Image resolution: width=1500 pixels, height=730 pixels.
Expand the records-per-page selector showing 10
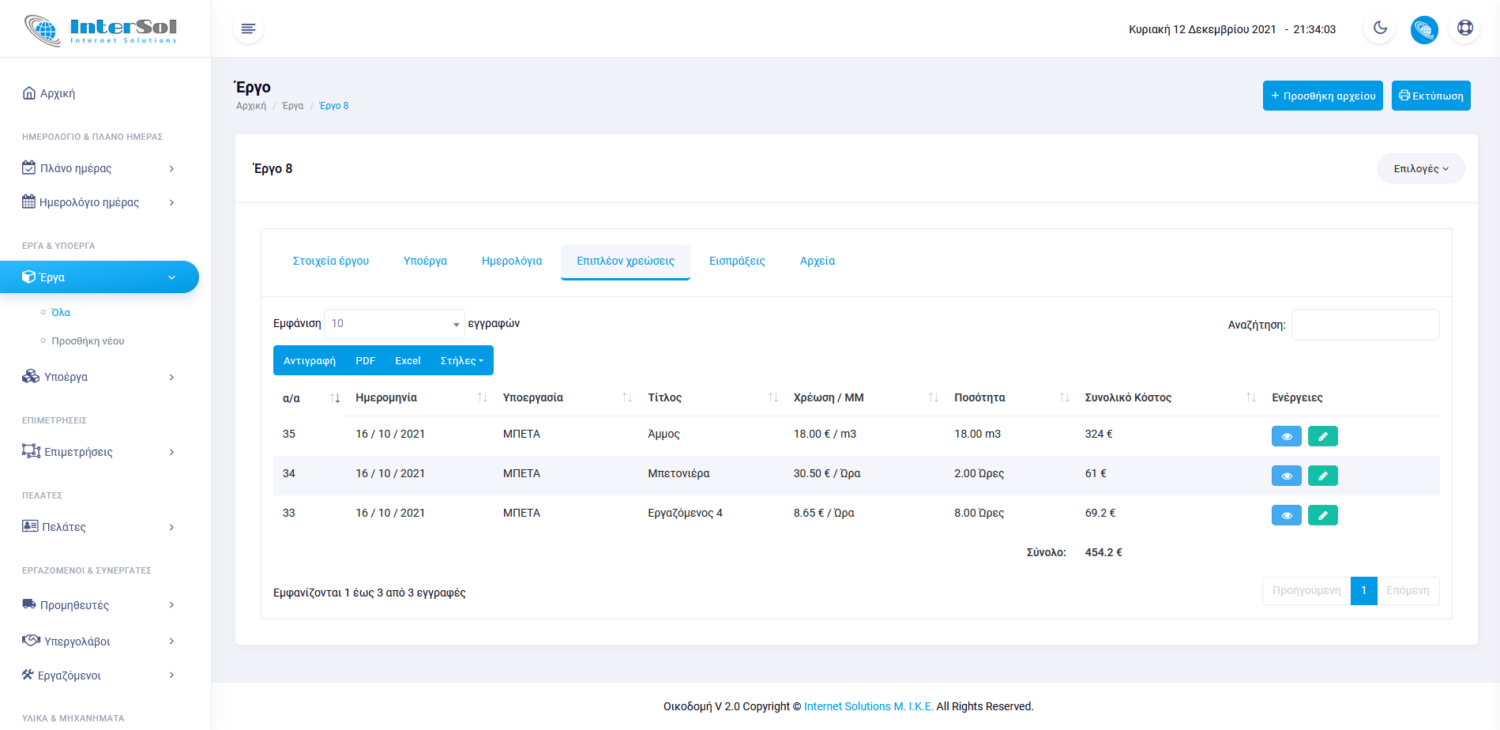click(394, 324)
